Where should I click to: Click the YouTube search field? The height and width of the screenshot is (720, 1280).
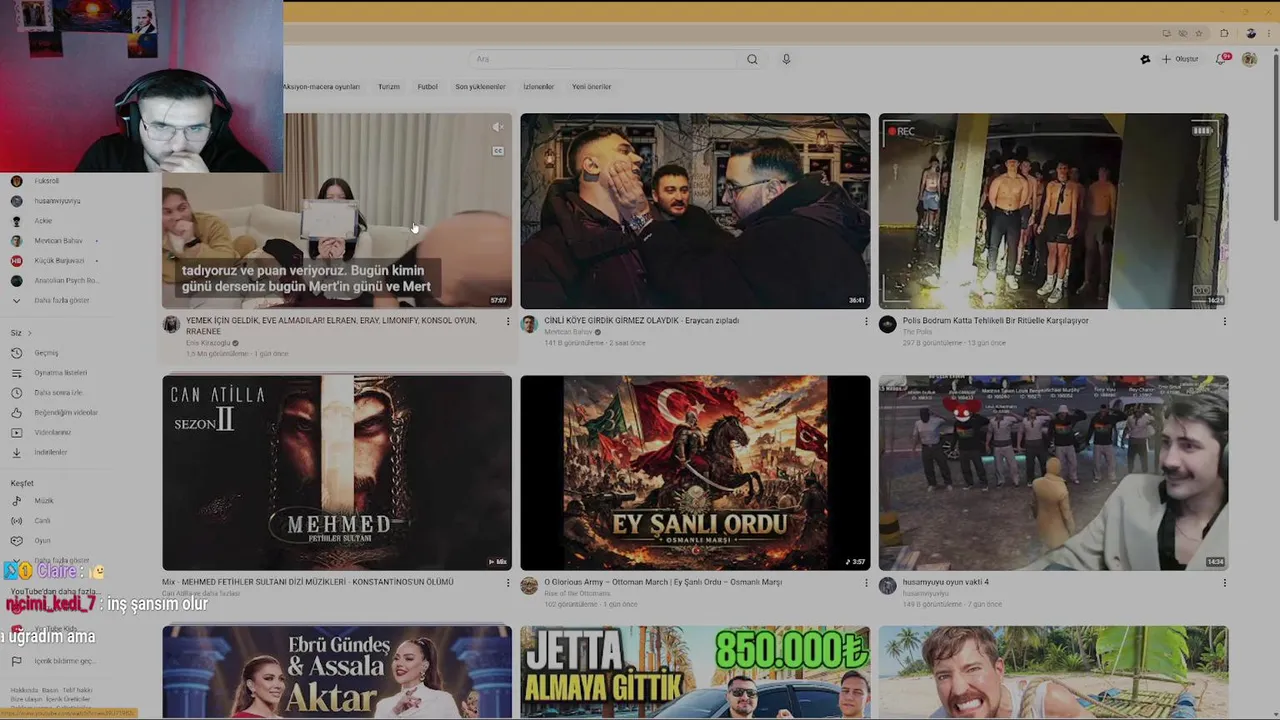(x=605, y=59)
